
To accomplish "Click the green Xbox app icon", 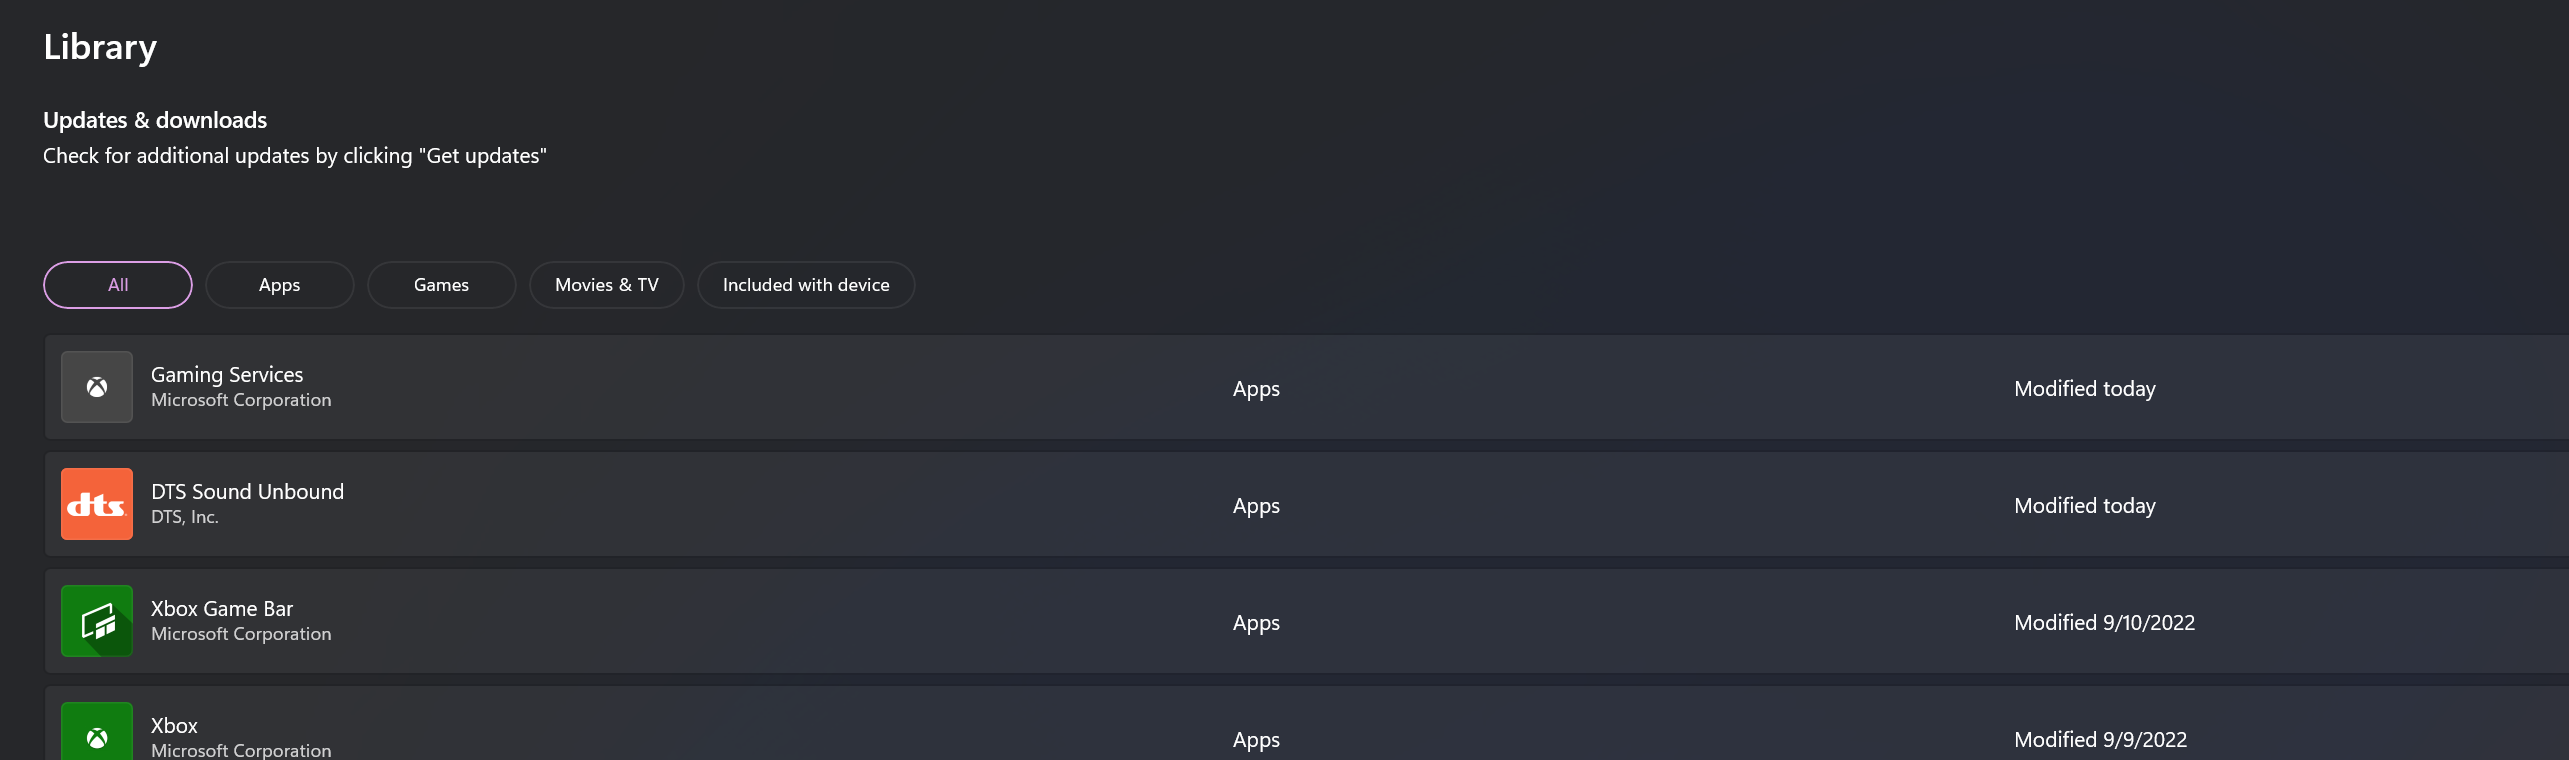I will (97, 733).
